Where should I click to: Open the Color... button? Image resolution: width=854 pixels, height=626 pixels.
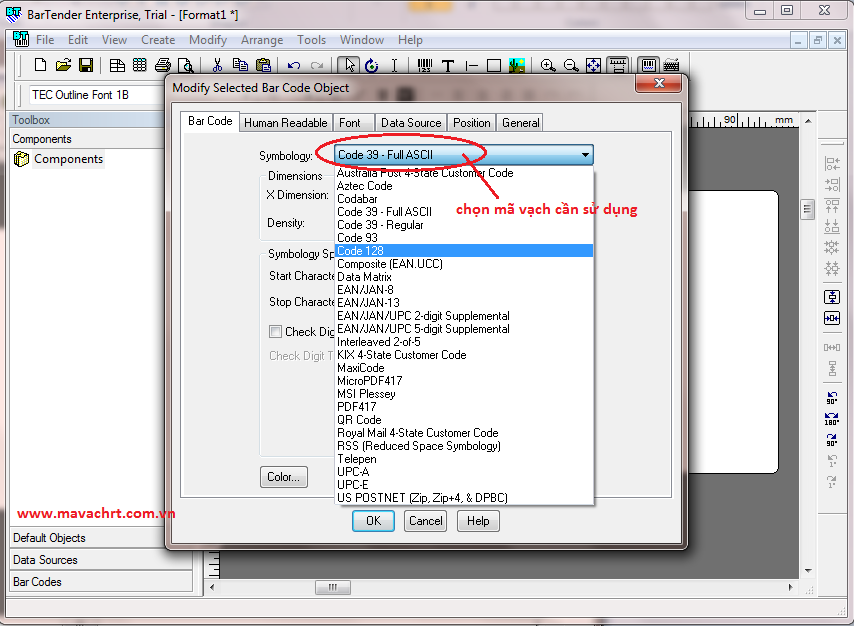pyautogui.click(x=283, y=477)
